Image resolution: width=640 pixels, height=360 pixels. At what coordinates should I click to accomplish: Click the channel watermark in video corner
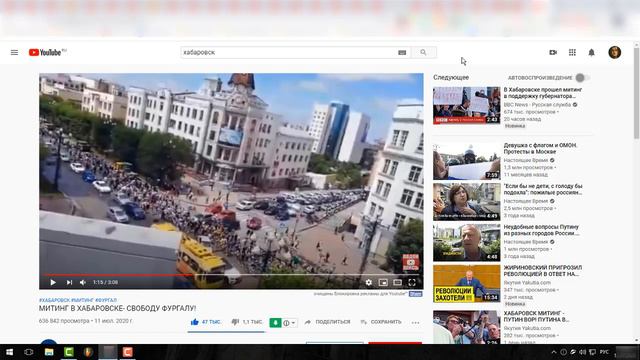[410, 262]
